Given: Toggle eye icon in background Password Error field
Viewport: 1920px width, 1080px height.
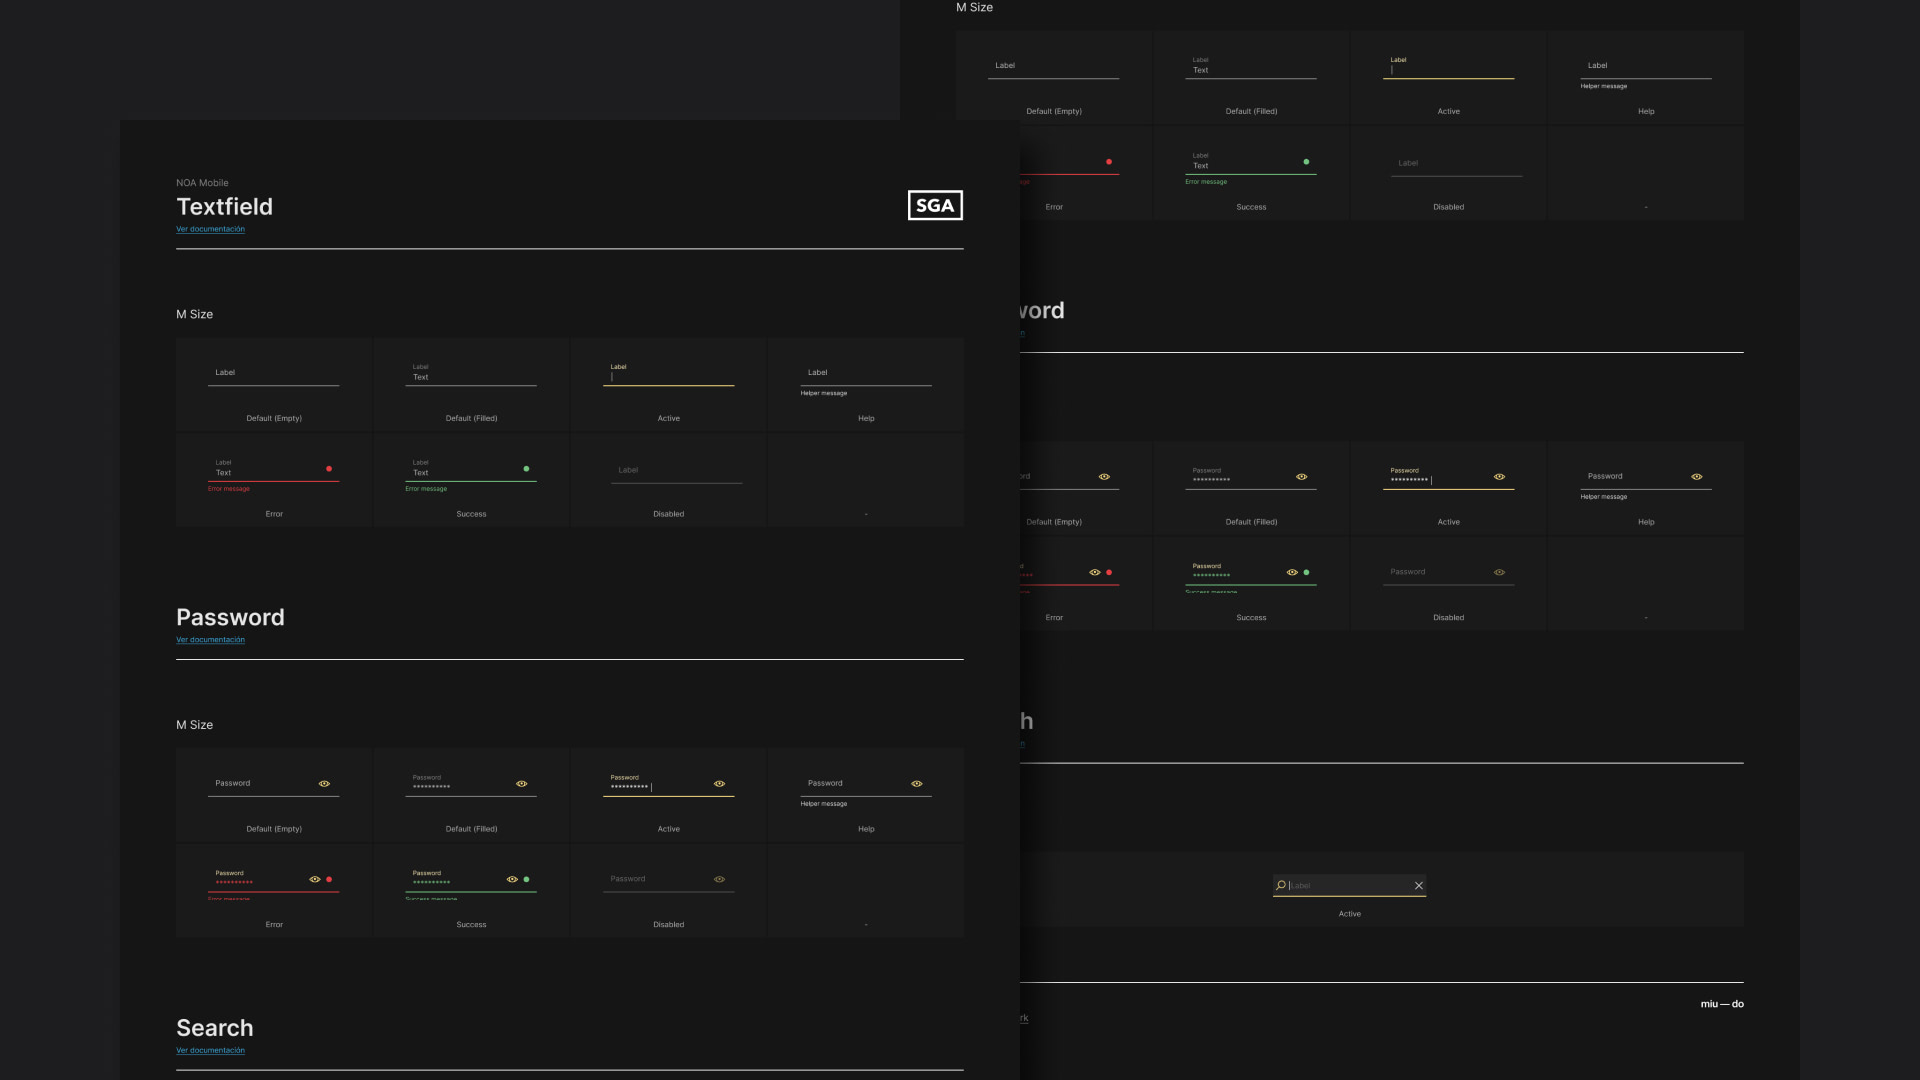Looking at the screenshot, I should pos(1094,572).
